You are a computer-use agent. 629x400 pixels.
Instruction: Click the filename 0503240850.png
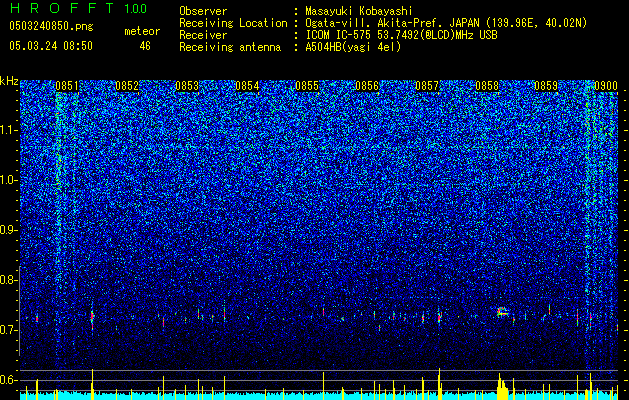[x=51, y=26]
